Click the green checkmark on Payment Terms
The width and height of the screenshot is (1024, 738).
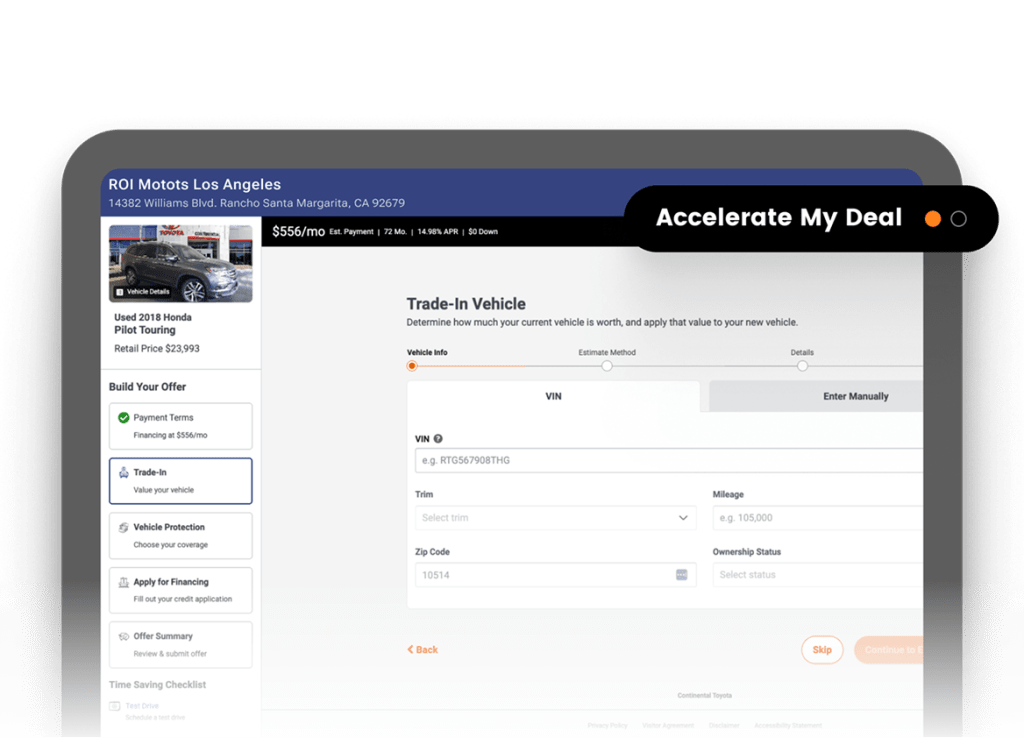(x=124, y=418)
